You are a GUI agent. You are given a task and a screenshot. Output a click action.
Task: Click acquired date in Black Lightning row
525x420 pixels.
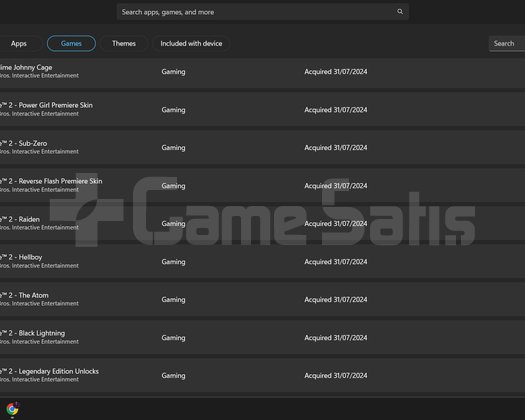click(336, 338)
